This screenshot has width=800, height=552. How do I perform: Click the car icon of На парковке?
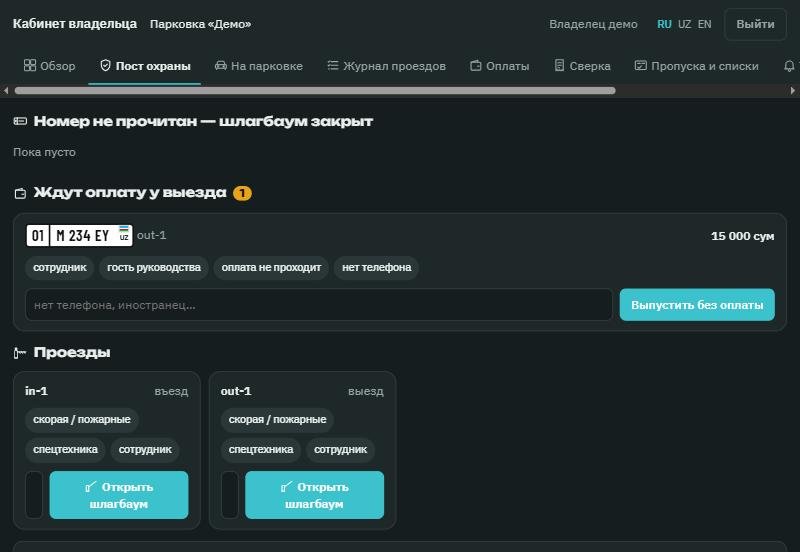point(220,65)
